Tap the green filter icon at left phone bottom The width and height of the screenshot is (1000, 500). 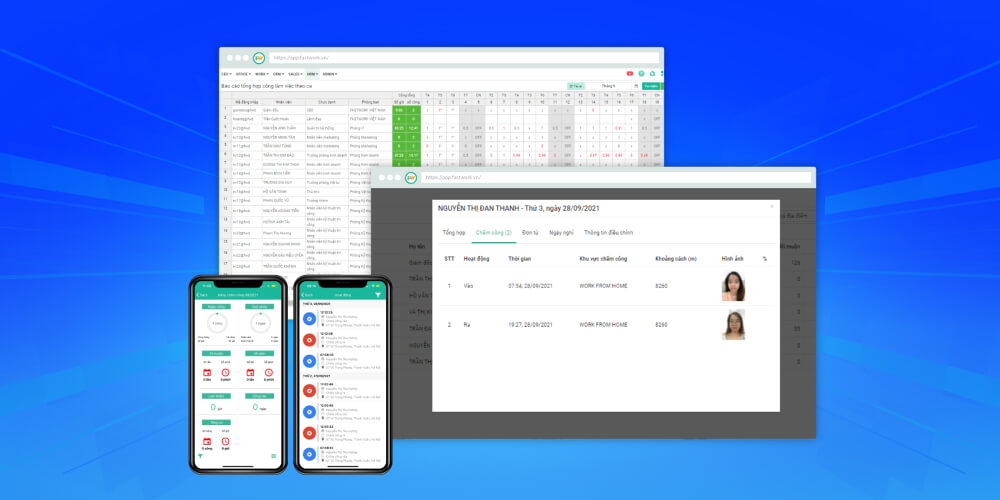(200, 456)
